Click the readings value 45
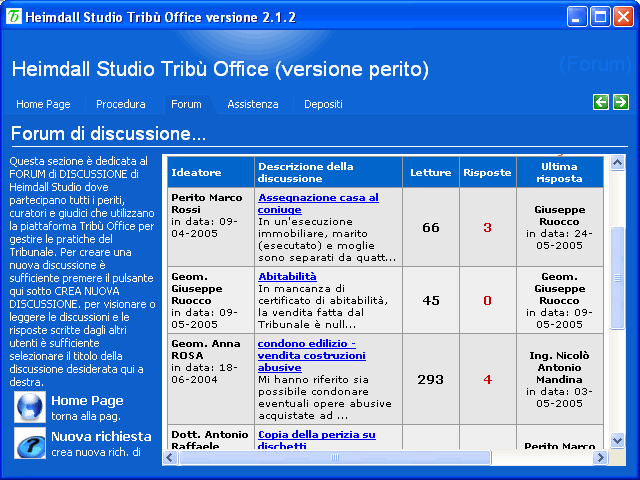The width and height of the screenshot is (640, 480). point(431,301)
